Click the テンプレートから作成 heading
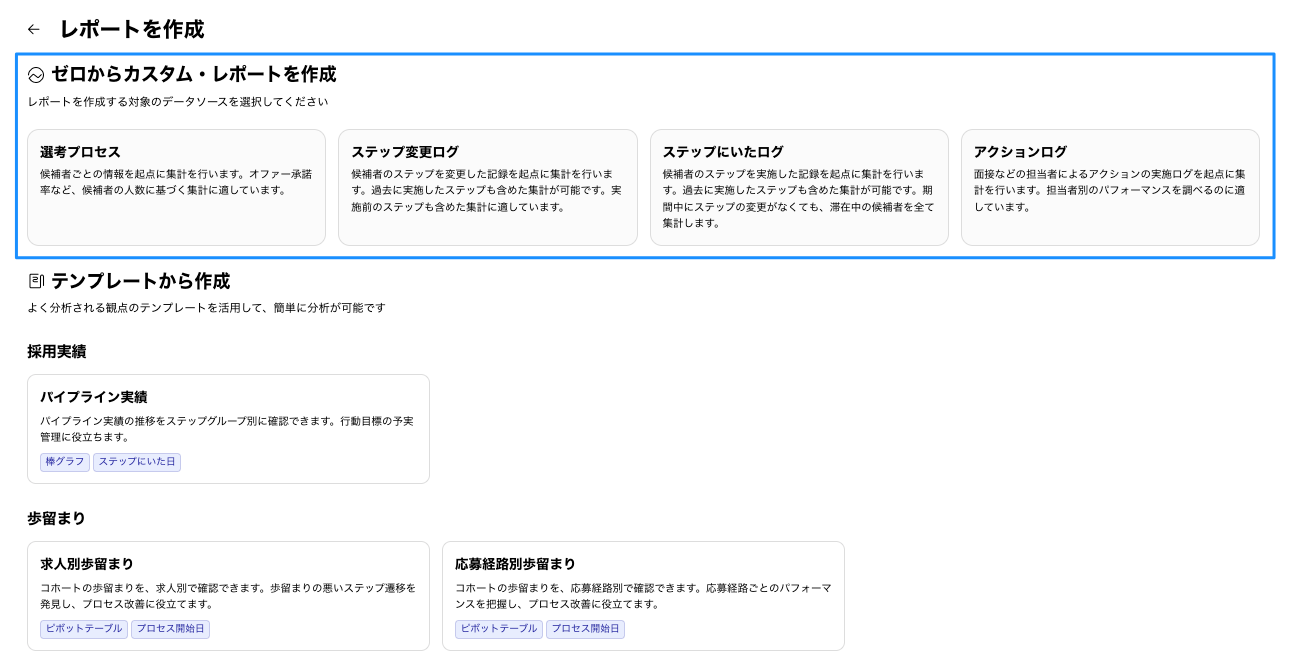The width and height of the screenshot is (1301, 671). [x=140, y=282]
